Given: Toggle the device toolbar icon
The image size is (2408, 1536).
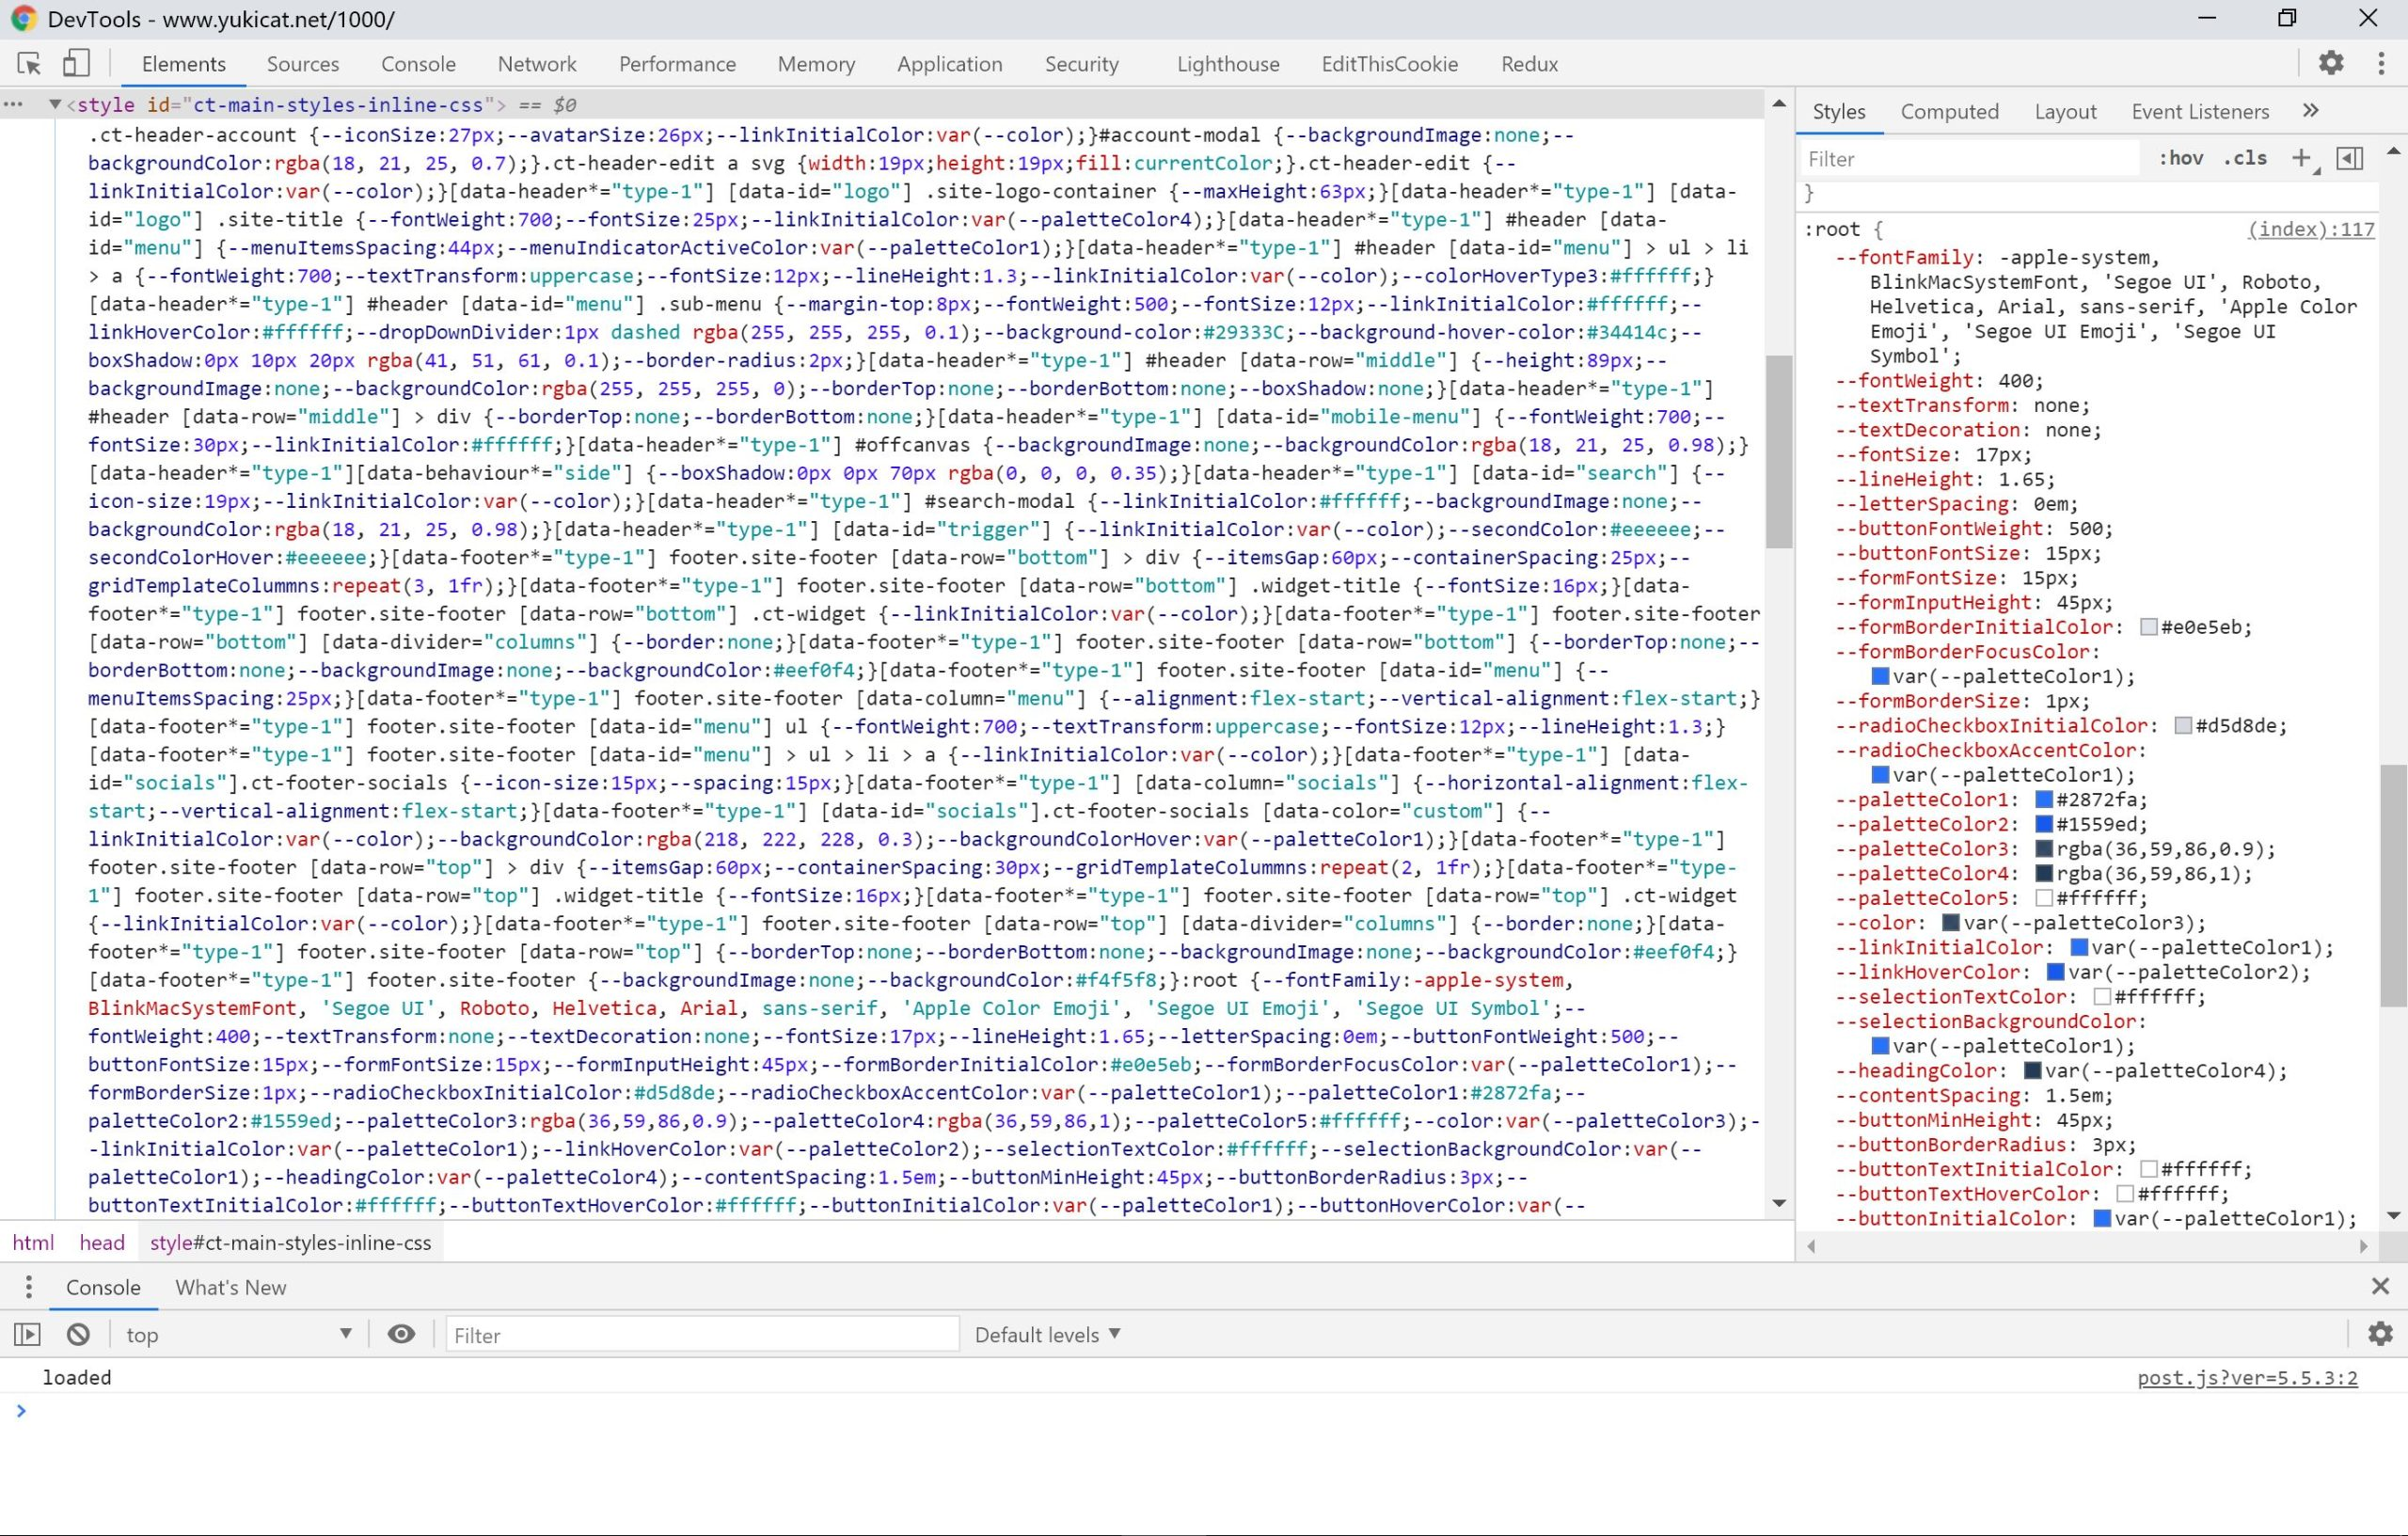Looking at the screenshot, I should coord(76,64).
